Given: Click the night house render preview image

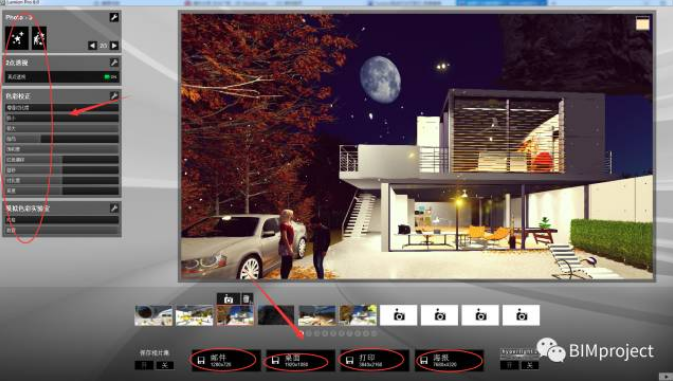Looking at the screenshot, I should point(416,147).
